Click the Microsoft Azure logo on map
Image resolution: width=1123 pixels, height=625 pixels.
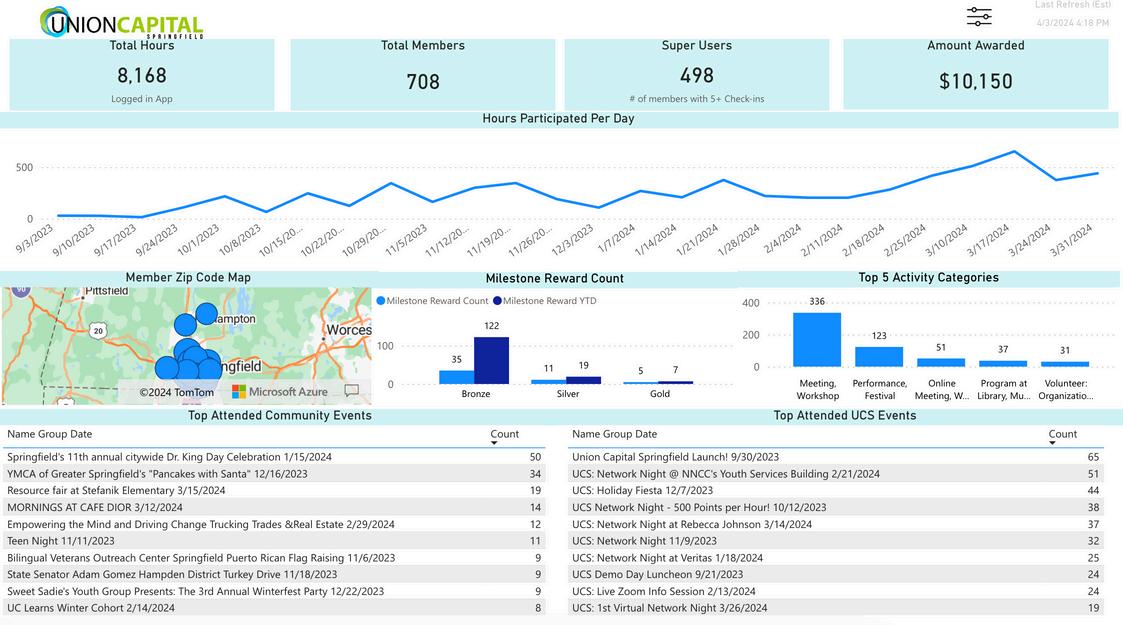(x=279, y=392)
